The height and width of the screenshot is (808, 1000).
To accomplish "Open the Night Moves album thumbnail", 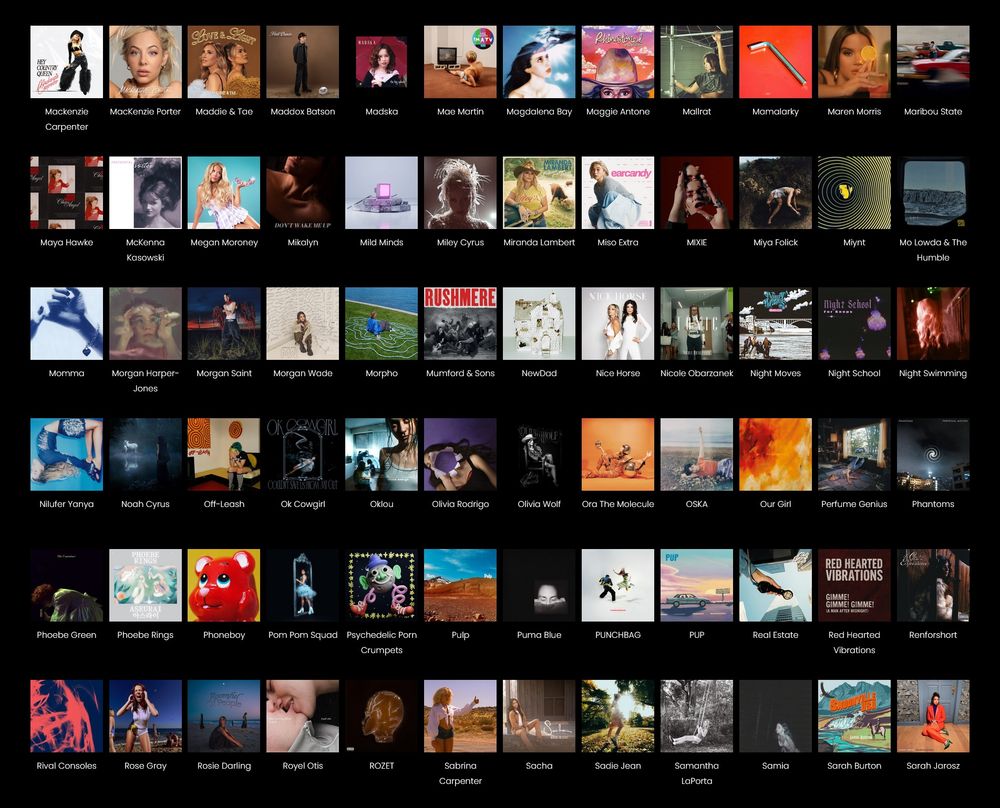I will [776, 323].
